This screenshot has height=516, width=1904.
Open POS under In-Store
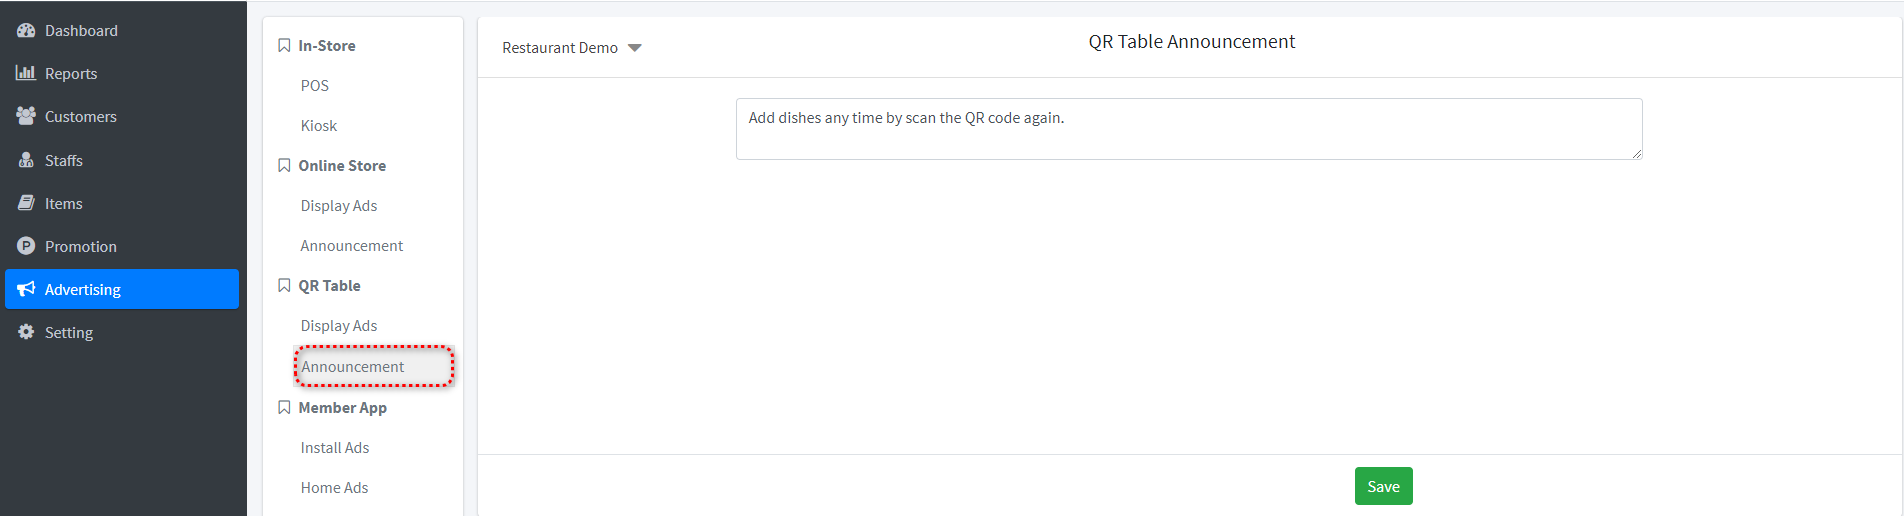click(x=315, y=86)
